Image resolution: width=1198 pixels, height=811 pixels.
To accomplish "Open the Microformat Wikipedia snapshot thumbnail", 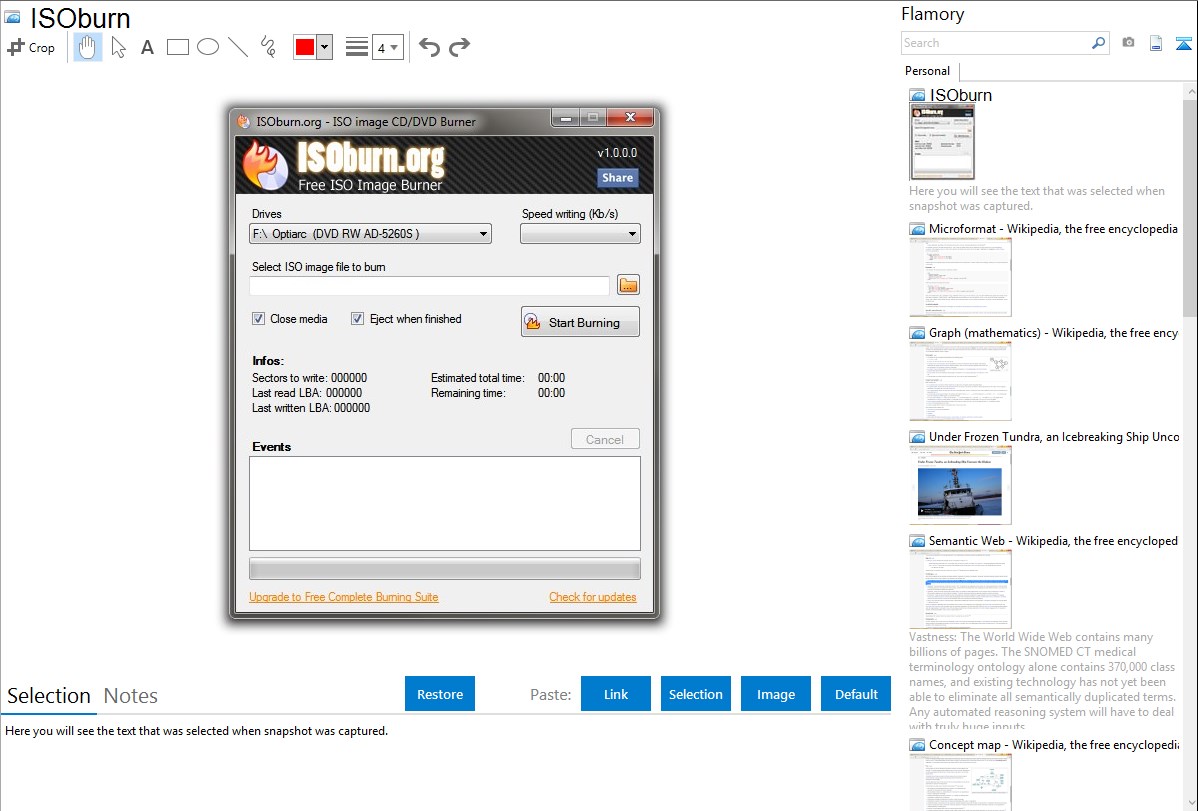I will (960, 277).
